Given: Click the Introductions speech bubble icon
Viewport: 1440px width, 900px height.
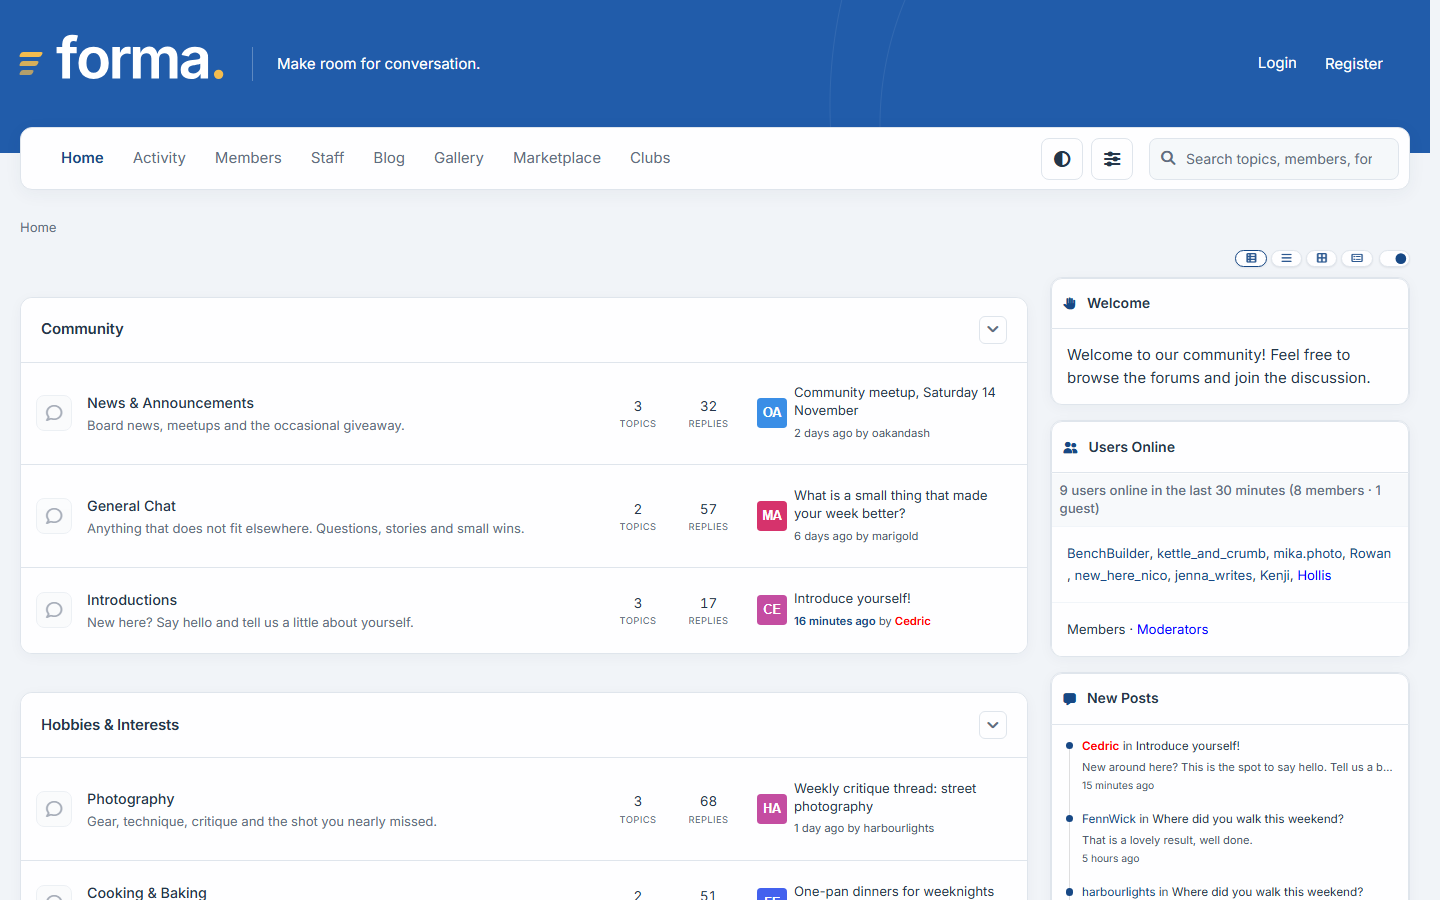Looking at the screenshot, I should [54, 610].
